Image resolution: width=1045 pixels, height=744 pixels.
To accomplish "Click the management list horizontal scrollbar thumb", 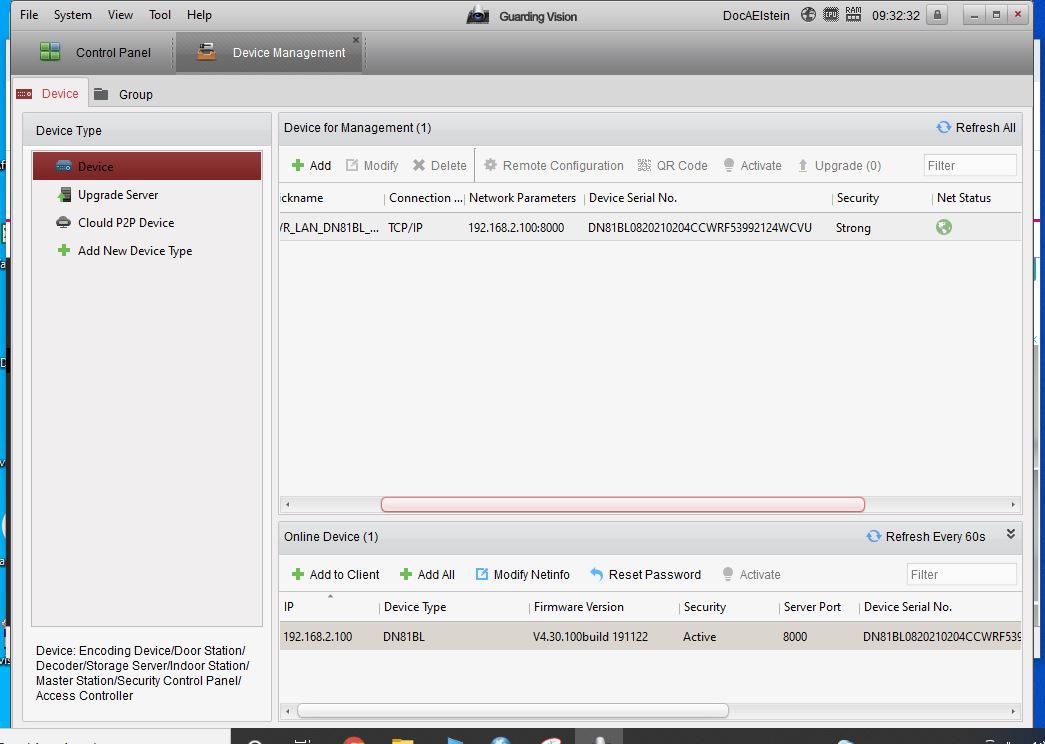I will (622, 505).
